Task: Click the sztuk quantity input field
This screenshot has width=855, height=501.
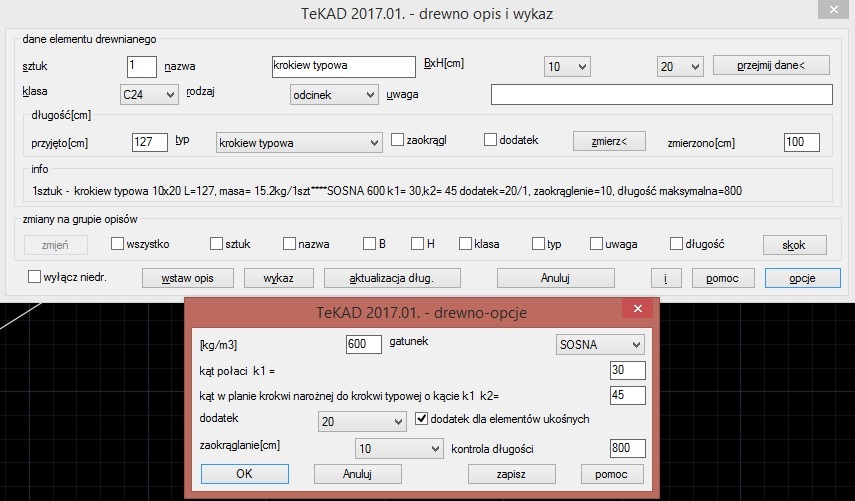Action: [142, 67]
